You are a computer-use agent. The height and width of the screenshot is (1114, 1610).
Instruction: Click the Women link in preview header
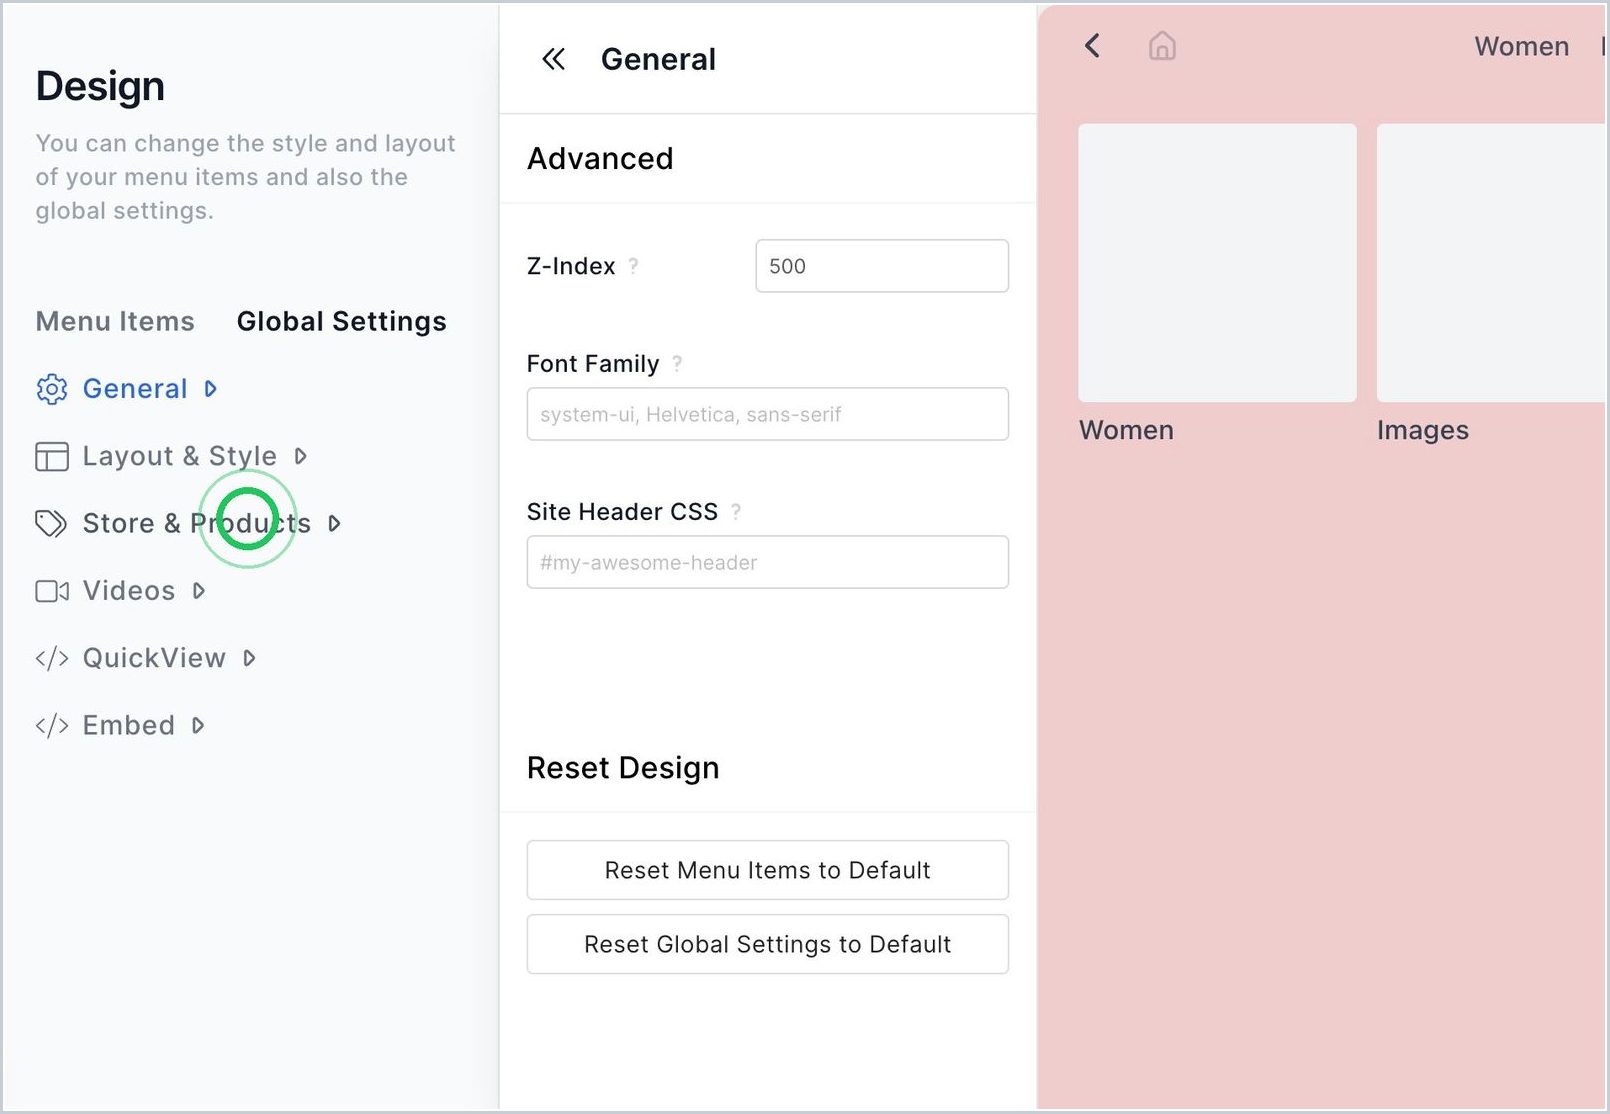pos(1521,46)
